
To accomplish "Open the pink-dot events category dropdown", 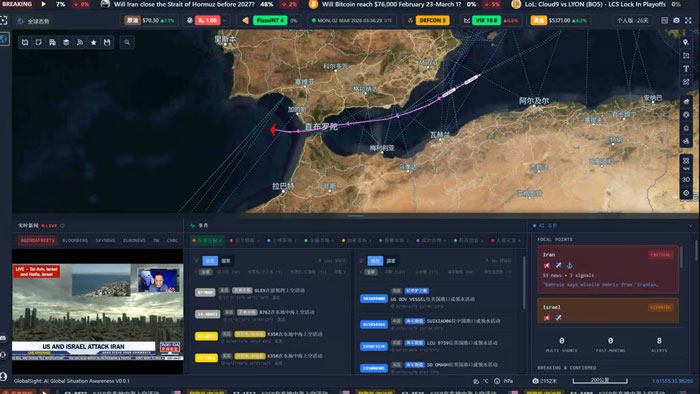I will pyautogui.click(x=506, y=241).
